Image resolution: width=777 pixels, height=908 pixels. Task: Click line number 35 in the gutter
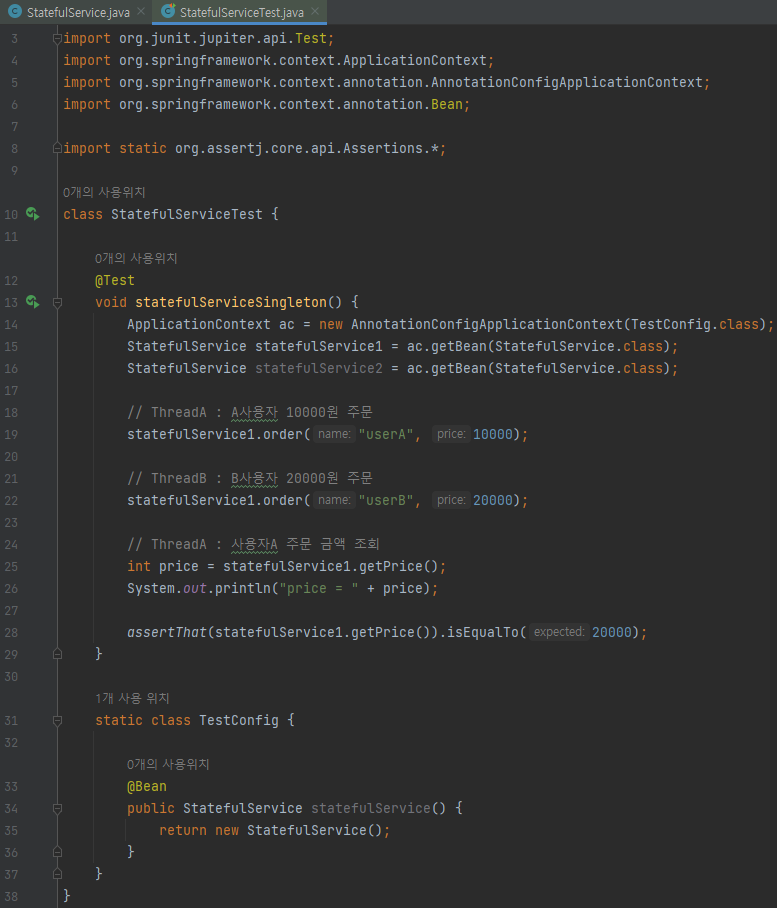coord(11,831)
